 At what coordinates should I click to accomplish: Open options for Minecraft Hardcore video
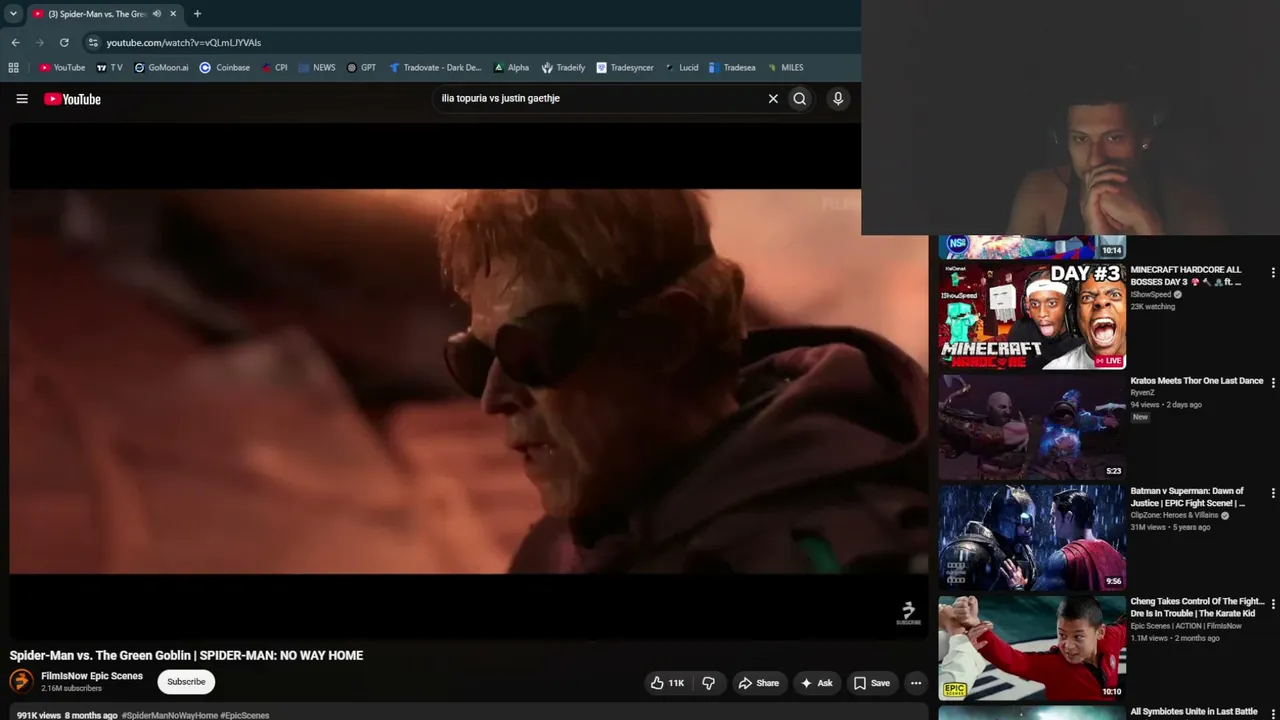[1273, 272]
